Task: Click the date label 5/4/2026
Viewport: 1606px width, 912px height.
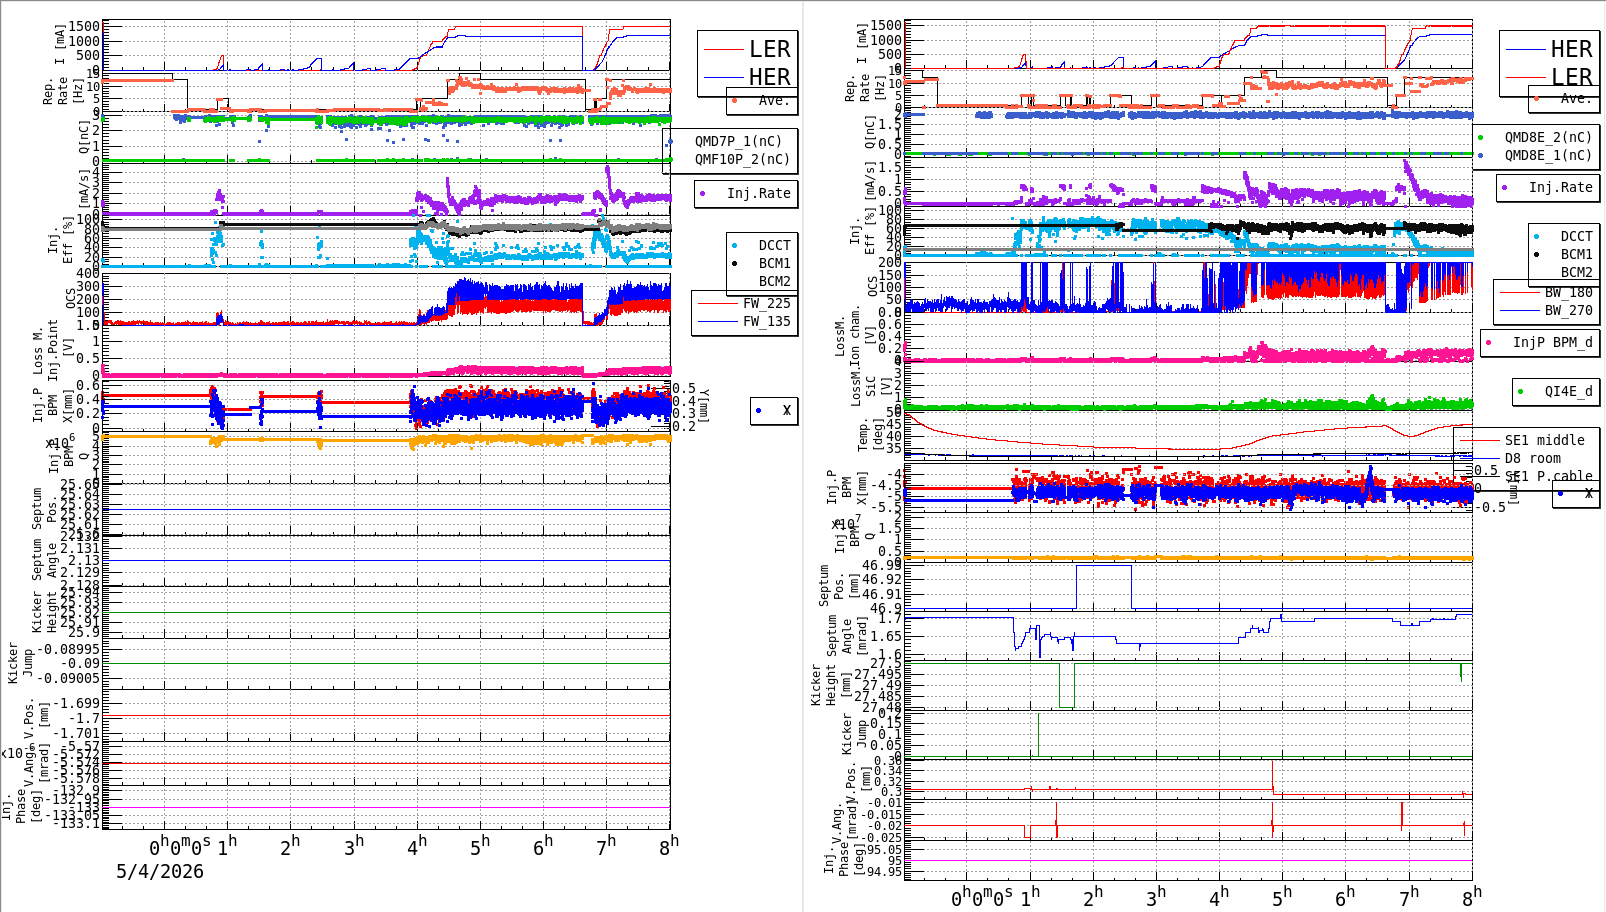Action: click(x=160, y=871)
